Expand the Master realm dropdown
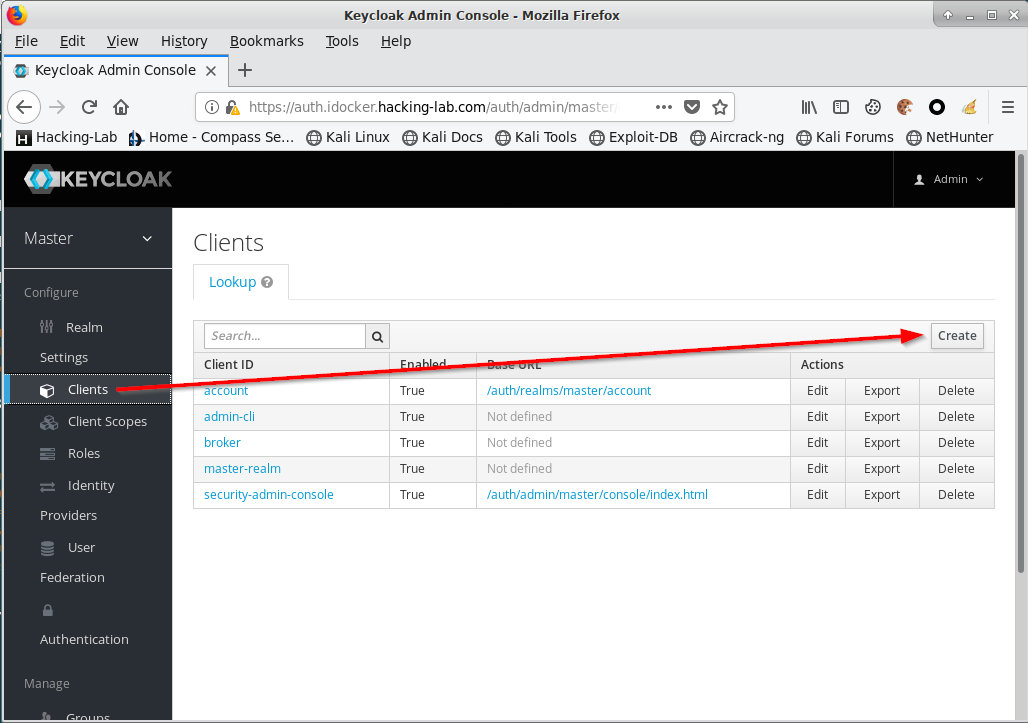Viewport: 1028px width, 723px height. coord(88,239)
